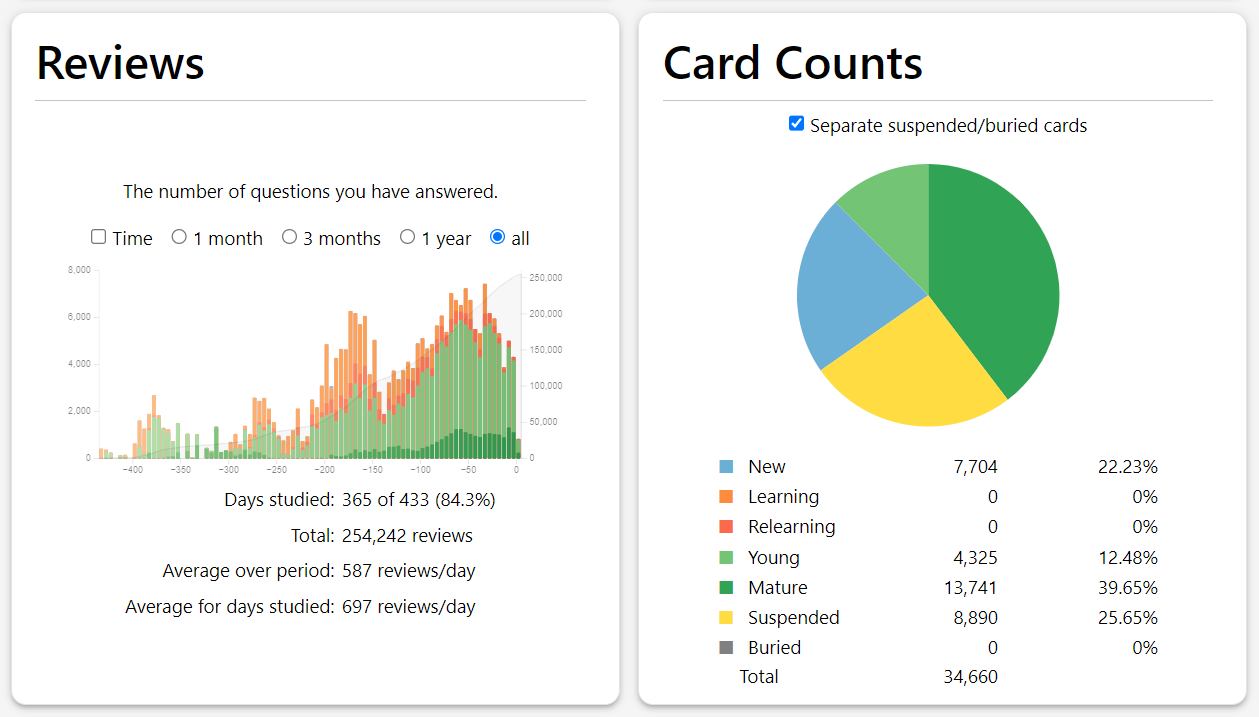This screenshot has width=1259, height=717.
Task: Click the Young percentage '12.48%'
Action: coord(1128,557)
